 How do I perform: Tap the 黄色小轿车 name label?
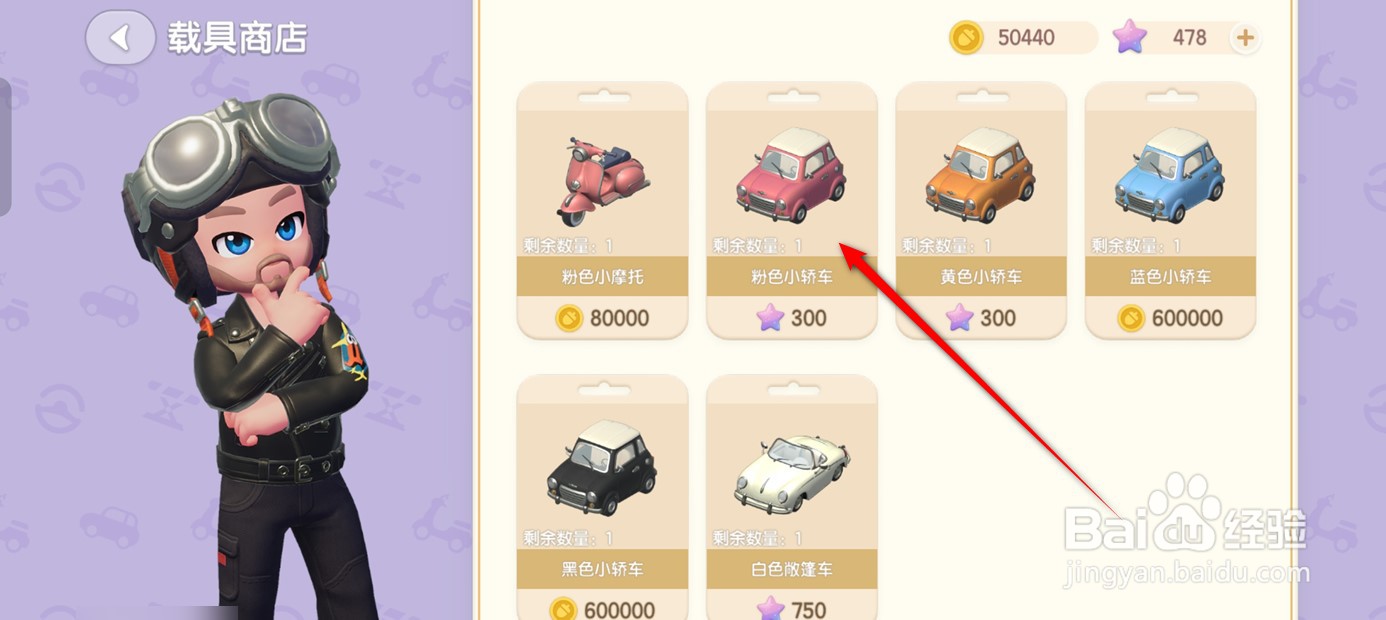coord(981,276)
